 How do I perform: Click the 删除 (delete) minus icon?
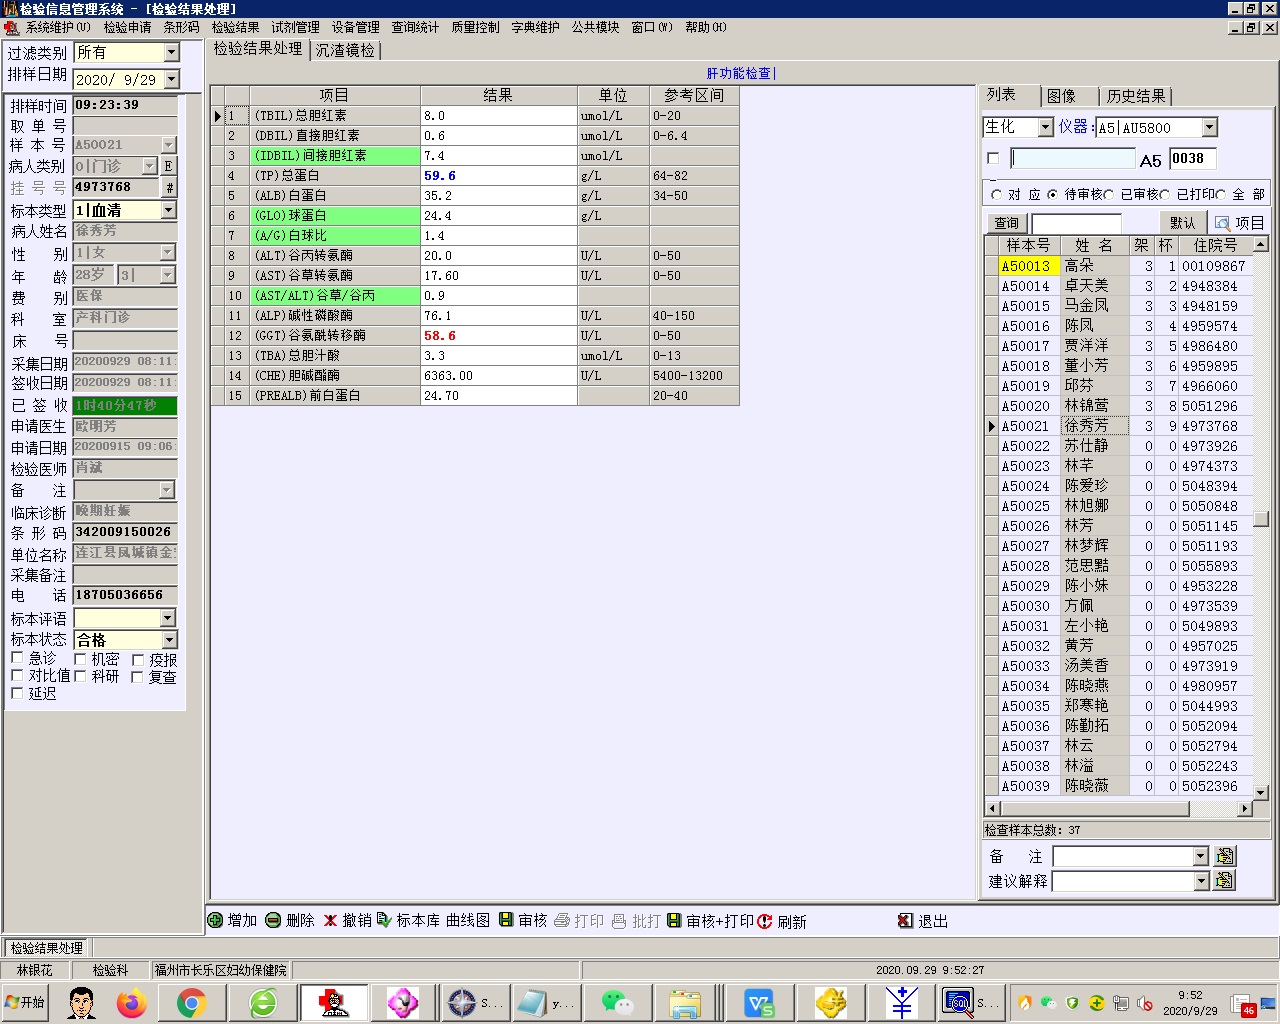point(273,920)
